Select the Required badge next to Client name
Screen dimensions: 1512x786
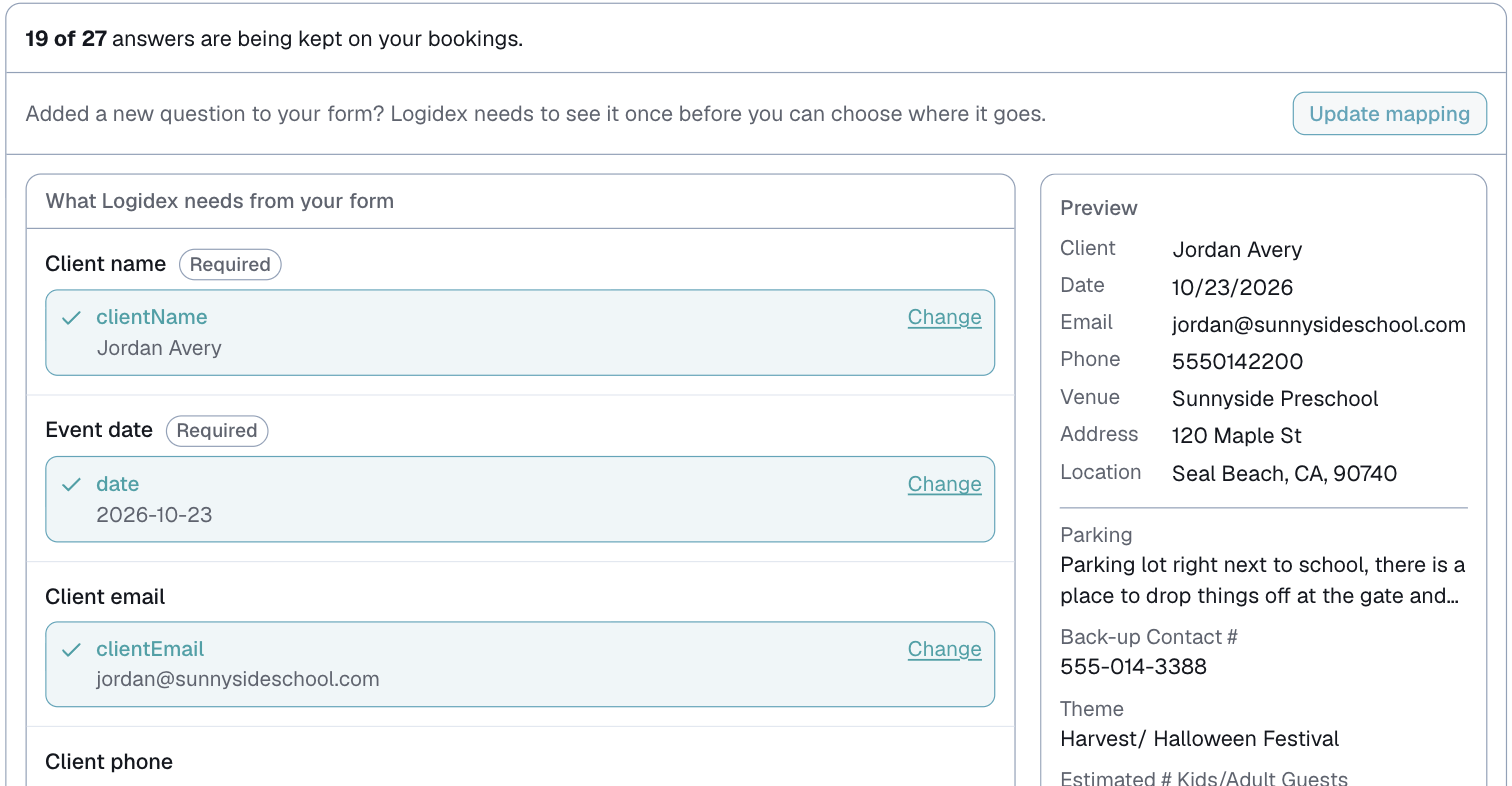point(230,265)
